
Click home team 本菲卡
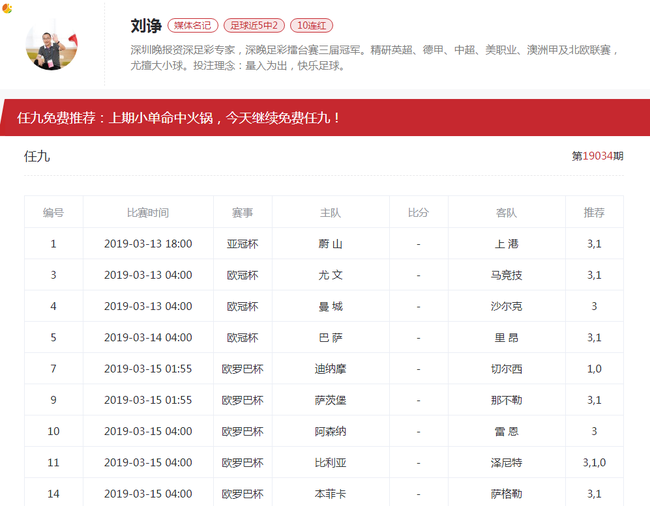click(330, 494)
